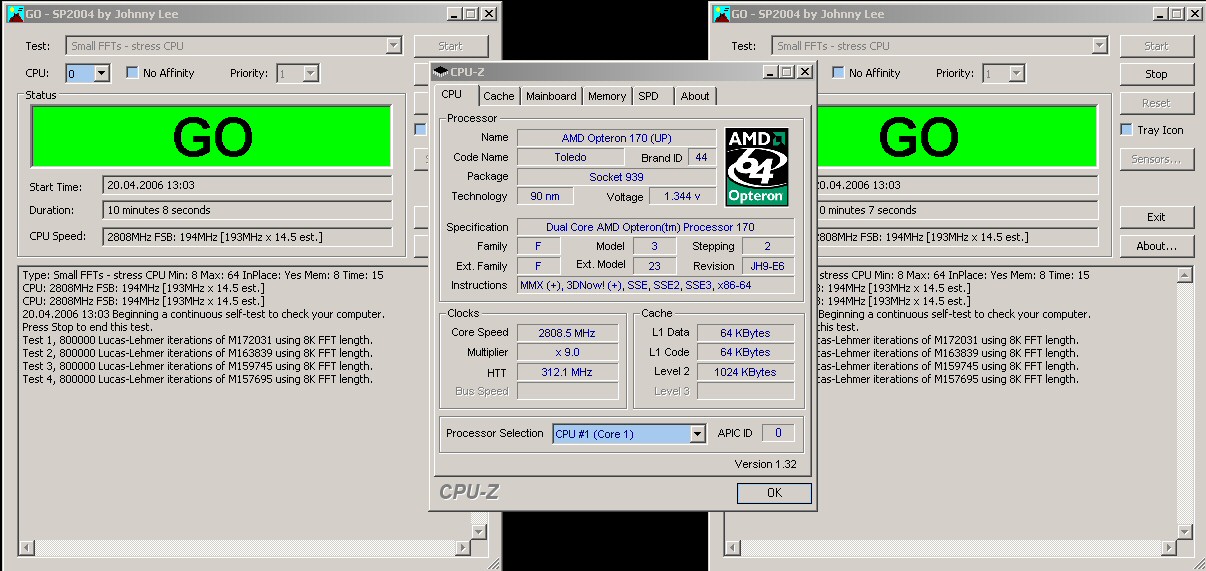Open Priority dropdown in left SP2004 window
This screenshot has height=571, width=1206.
tap(311, 73)
